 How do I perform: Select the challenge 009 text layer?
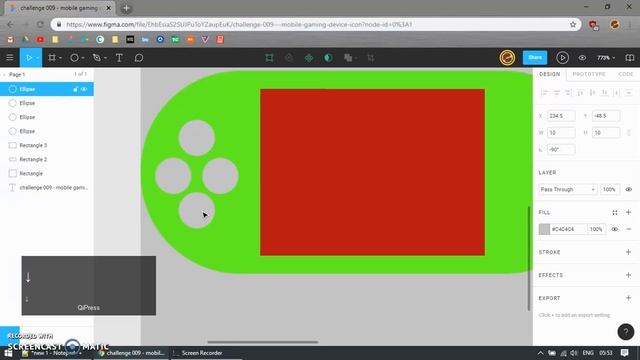47,187
